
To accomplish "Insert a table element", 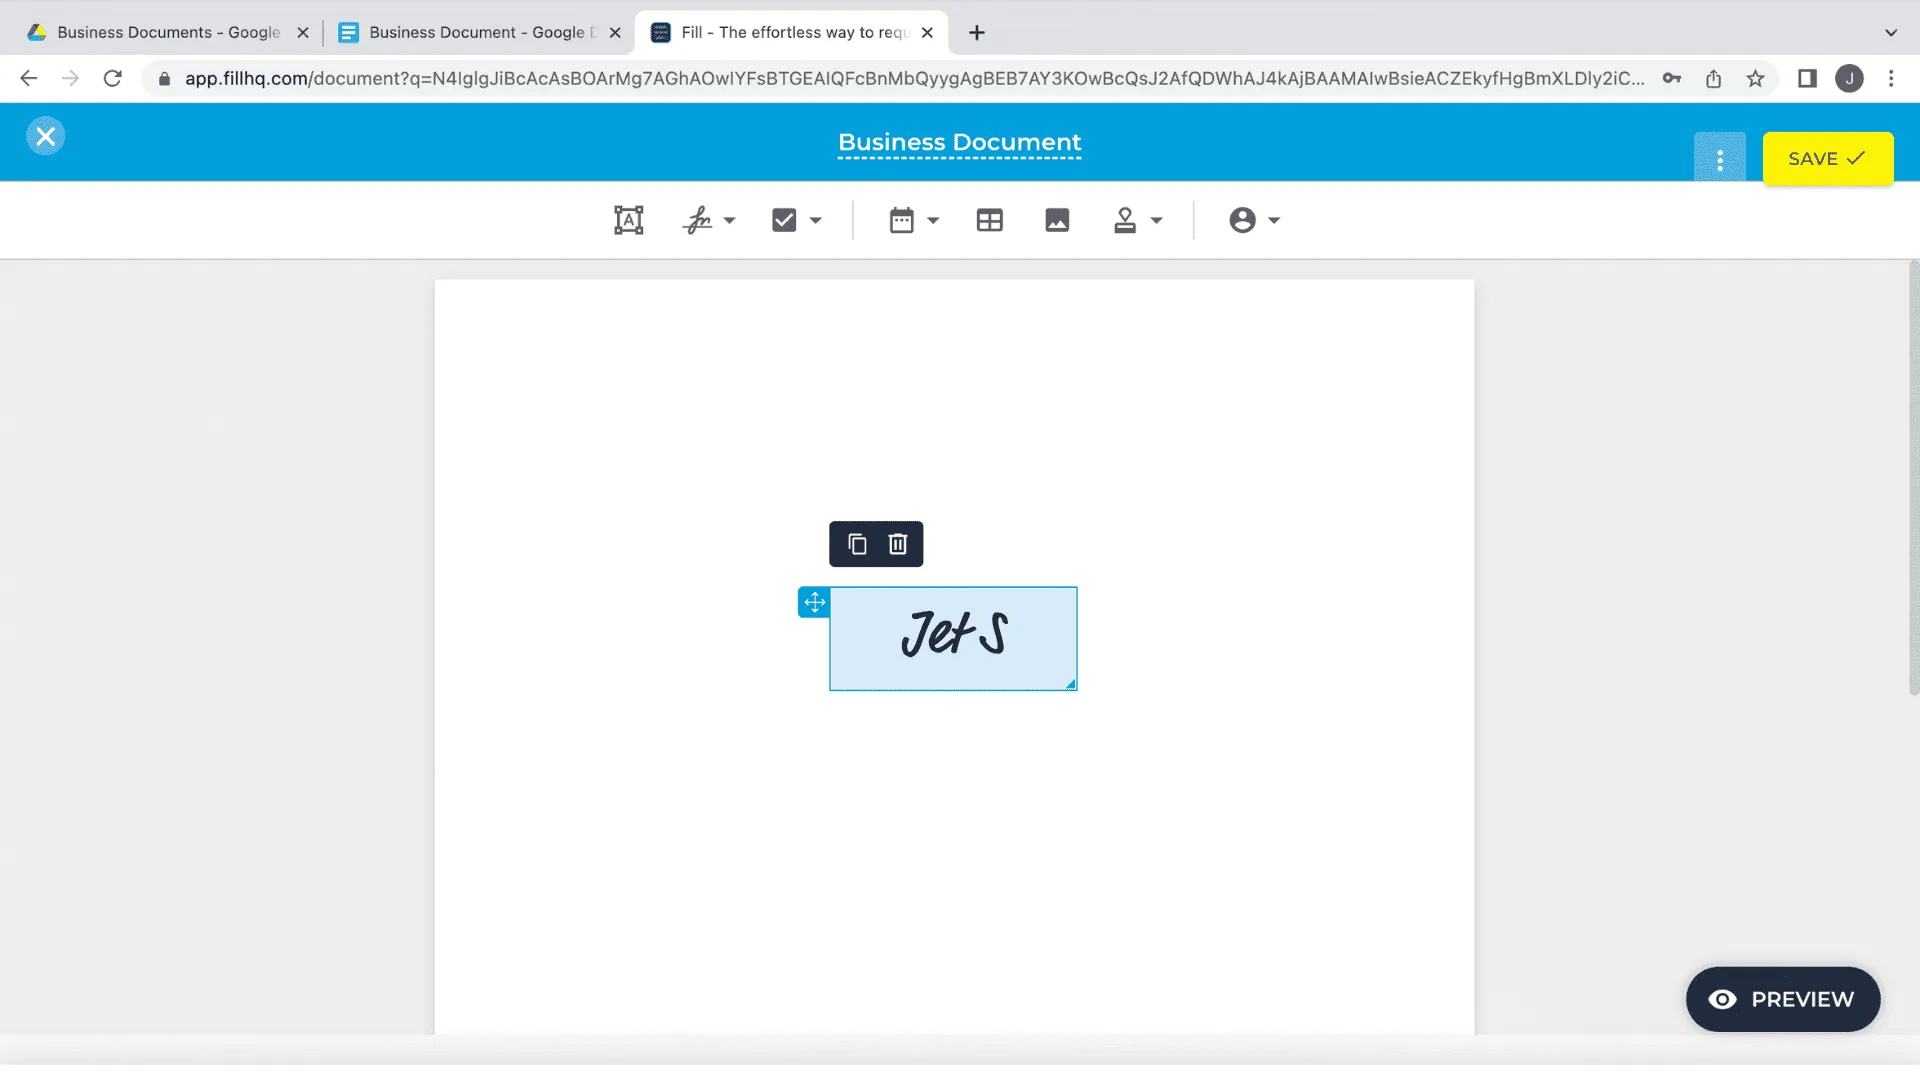I will [x=989, y=220].
